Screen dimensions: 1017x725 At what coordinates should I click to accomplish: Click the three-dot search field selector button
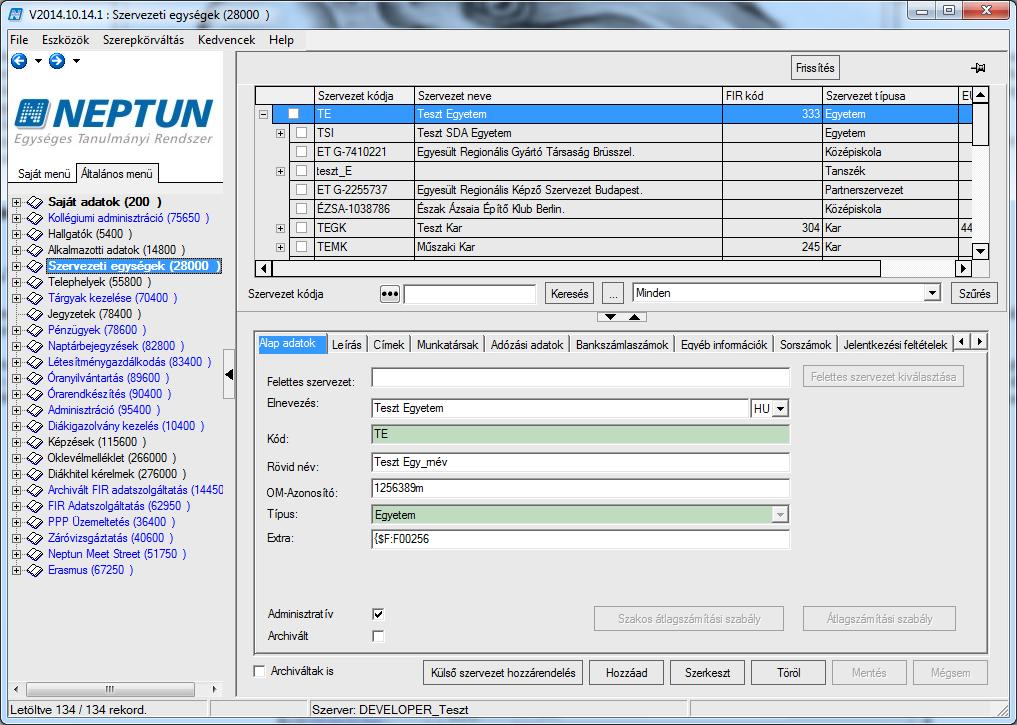(x=389, y=294)
